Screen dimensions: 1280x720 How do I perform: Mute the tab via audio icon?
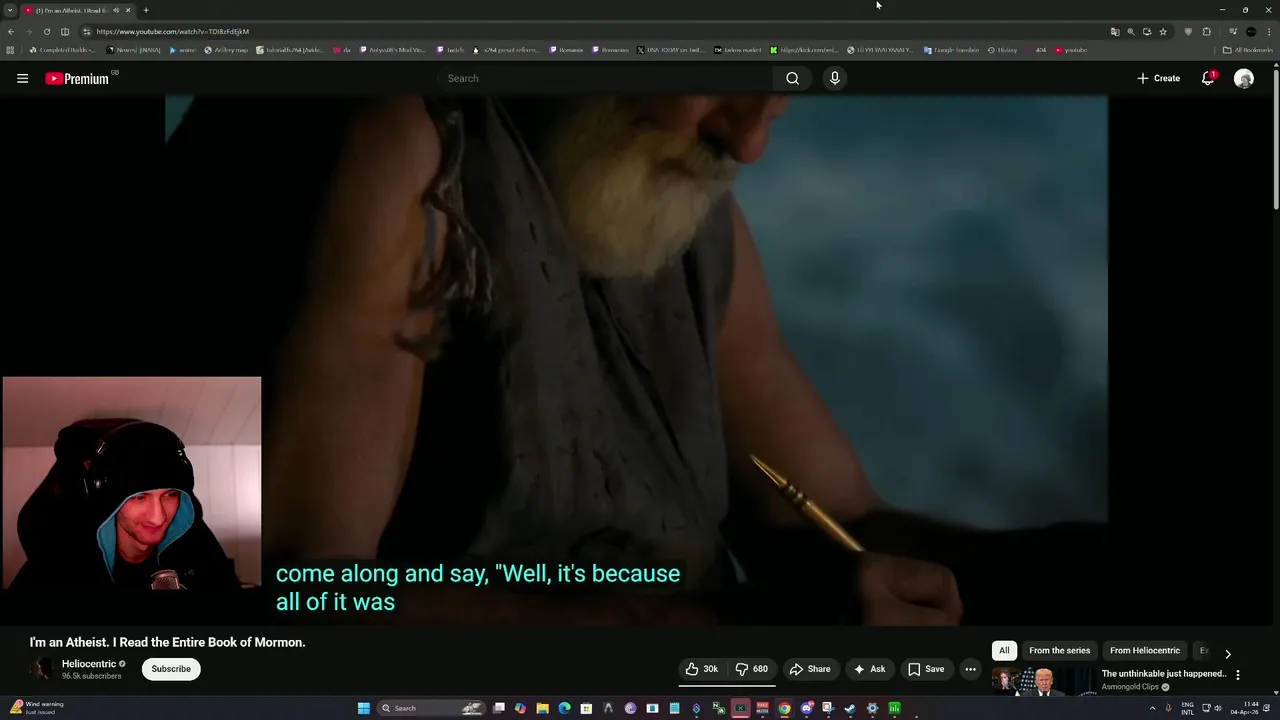tap(116, 10)
